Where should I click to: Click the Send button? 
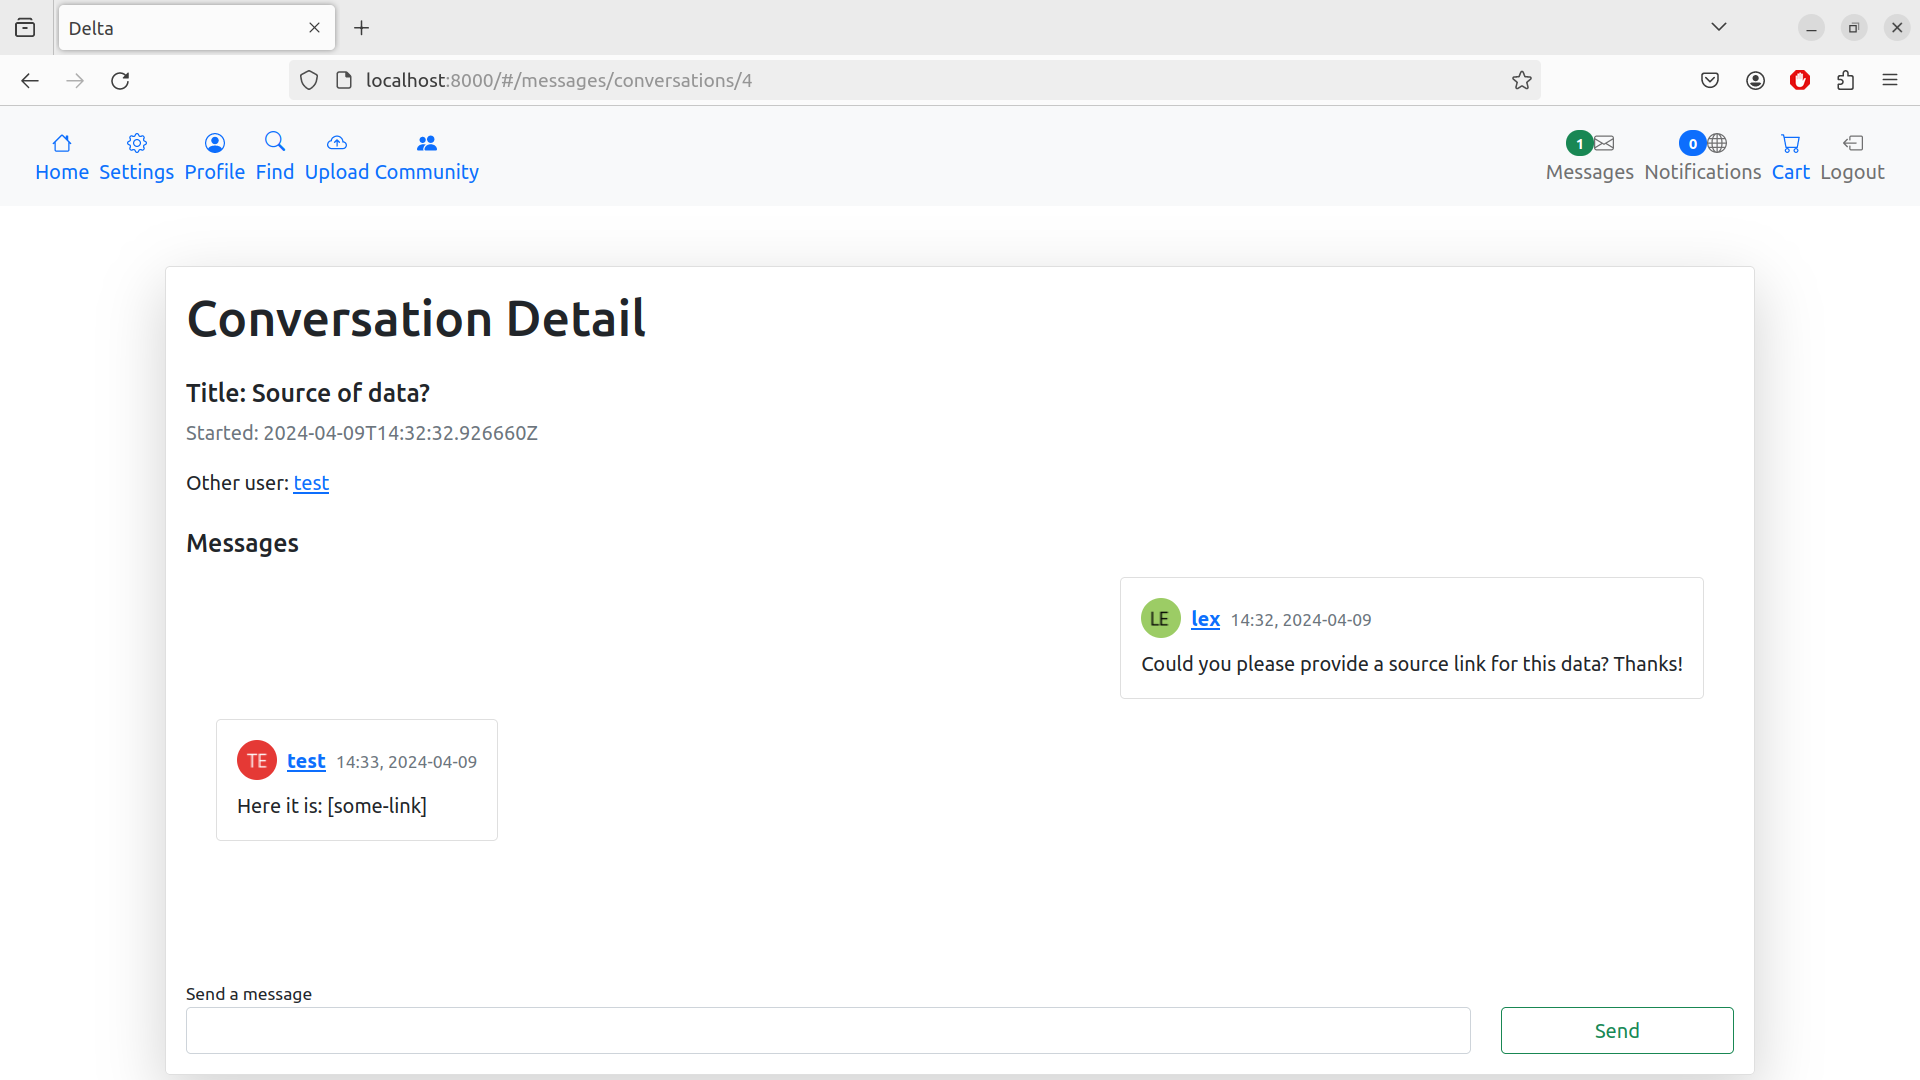[x=1616, y=1030]
